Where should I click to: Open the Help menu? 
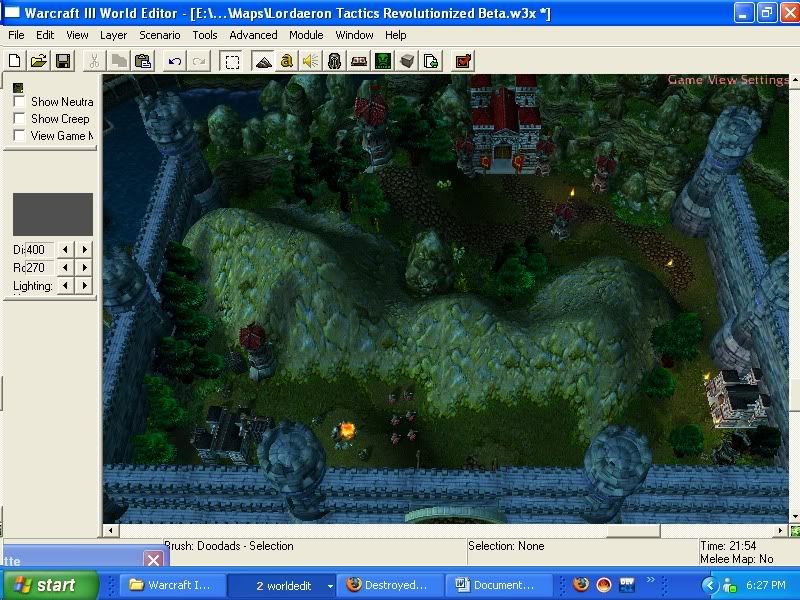pyautogui.click(x=395, y=35)
